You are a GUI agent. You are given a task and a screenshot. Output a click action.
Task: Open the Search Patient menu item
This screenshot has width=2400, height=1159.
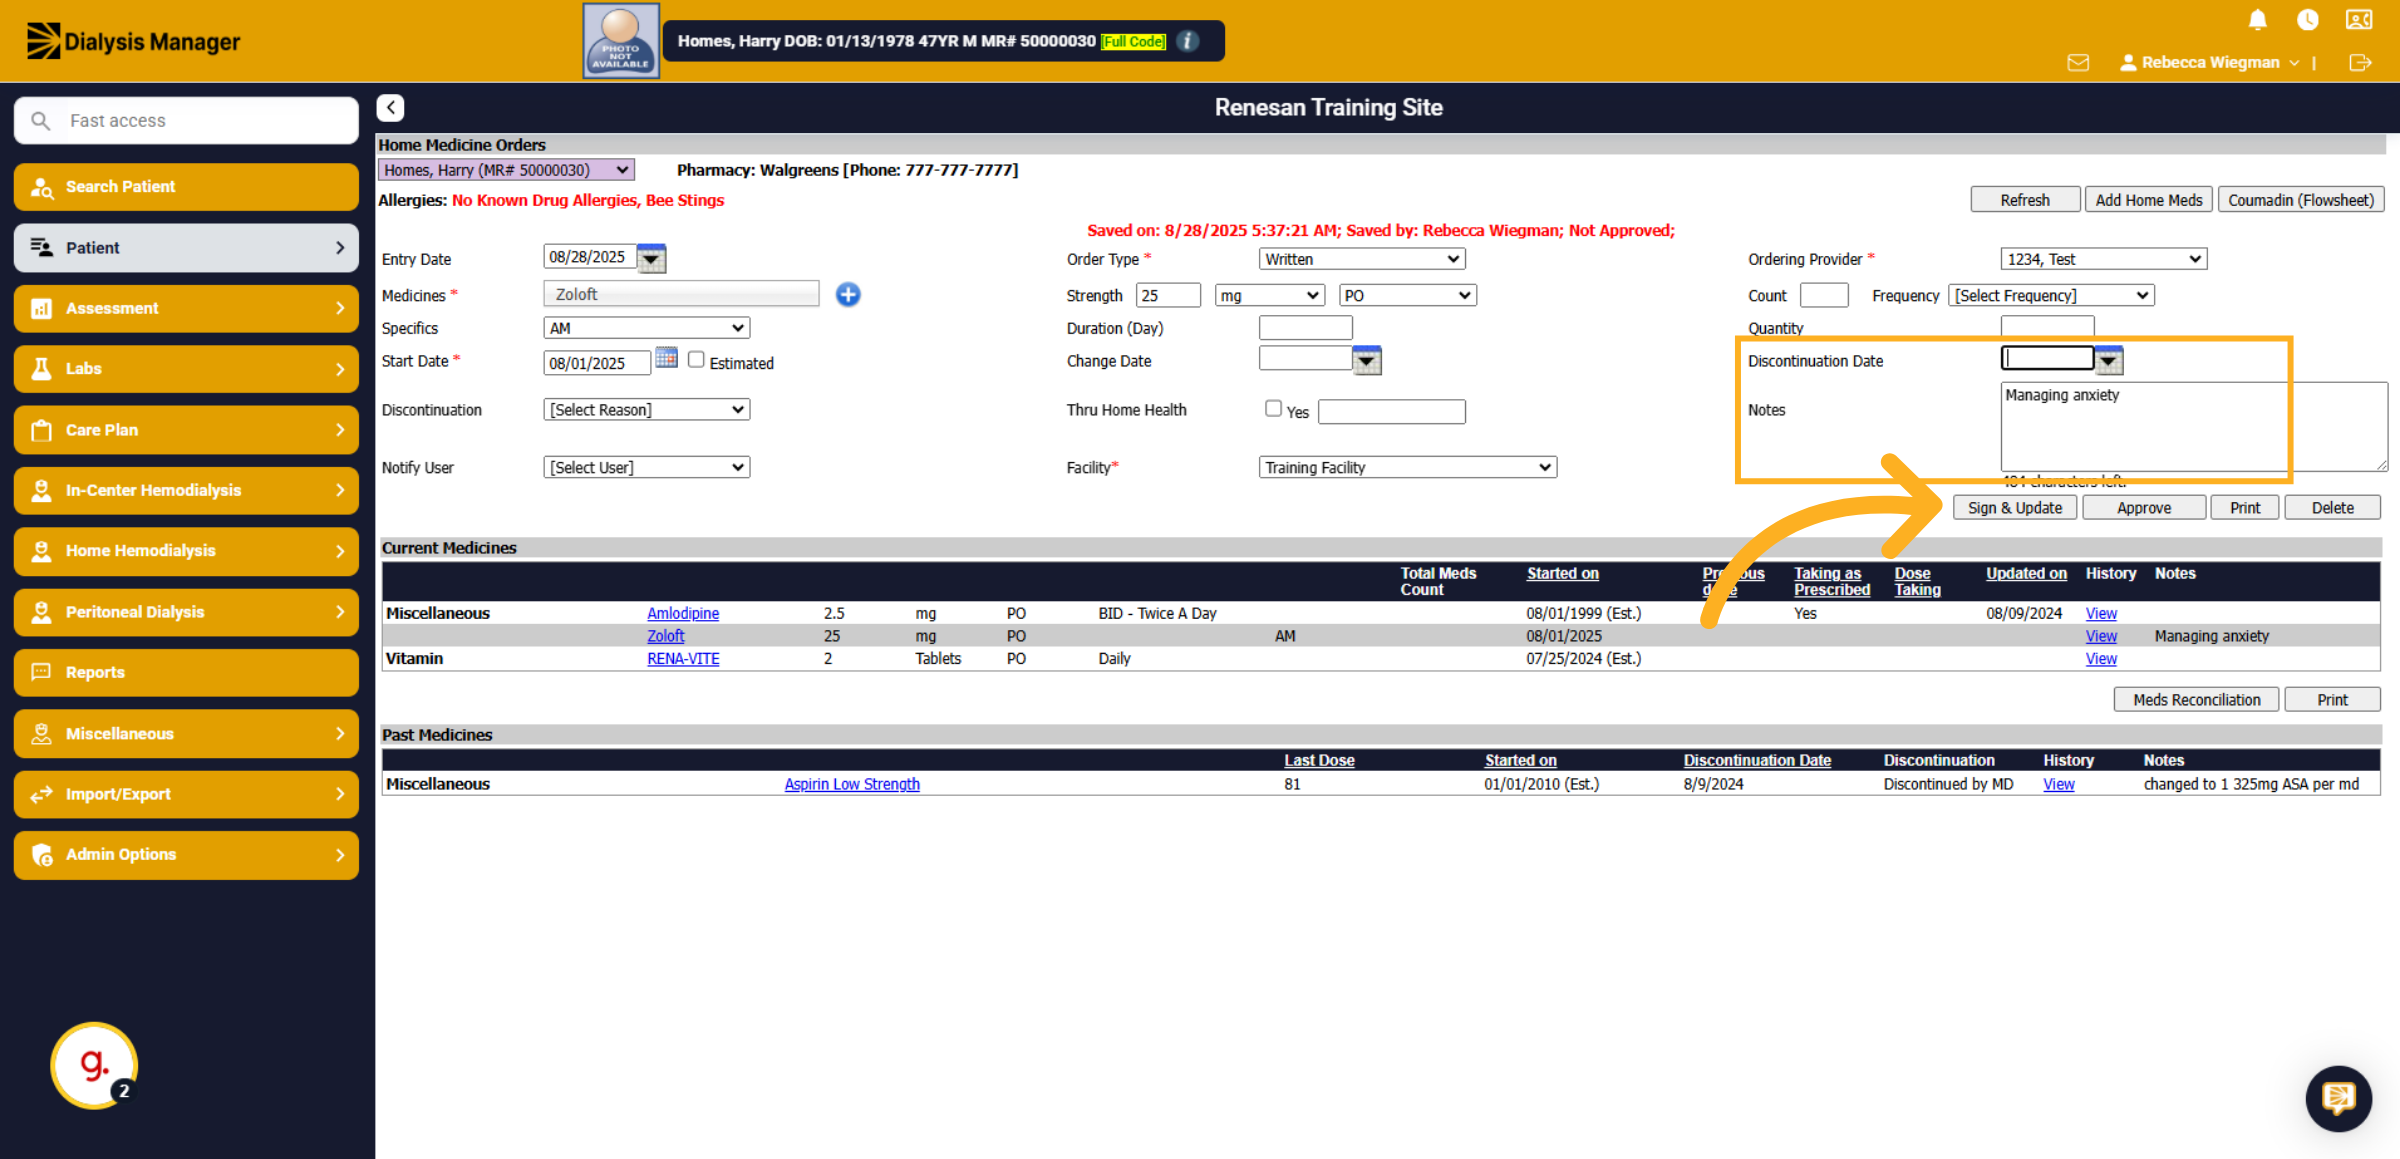(186, 187)
